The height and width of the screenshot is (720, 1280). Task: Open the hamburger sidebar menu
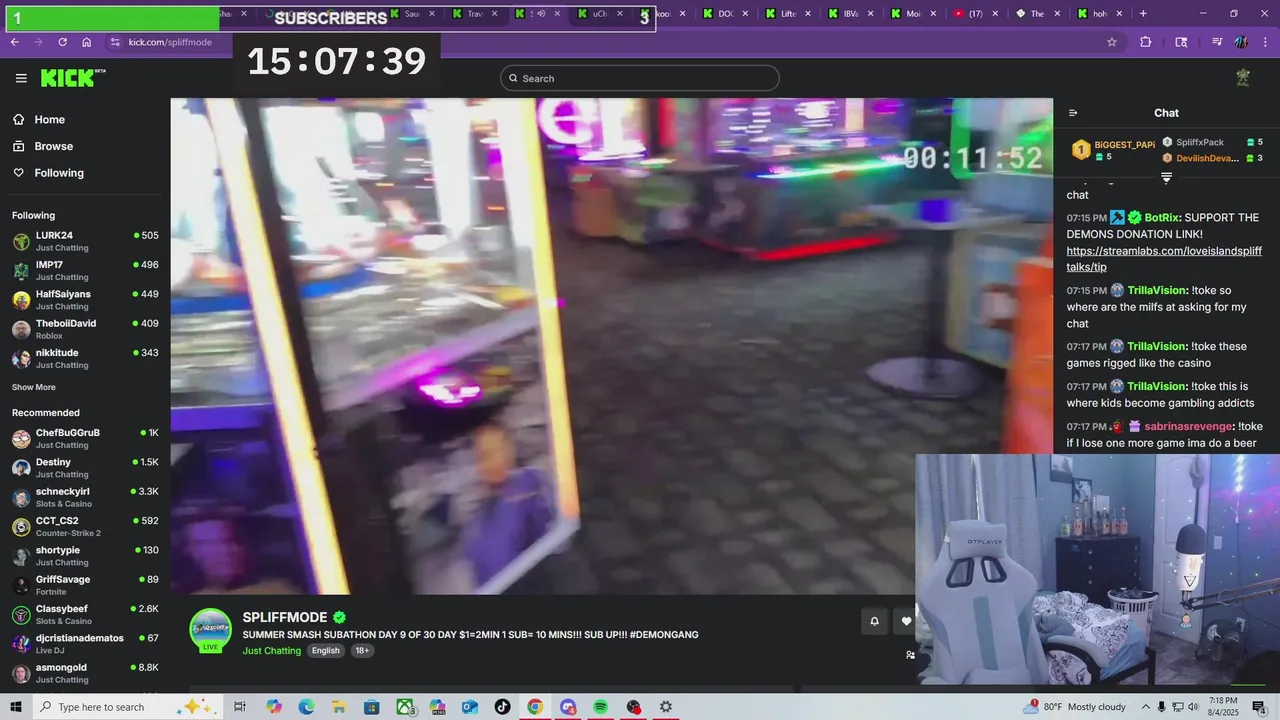point(21,78)
